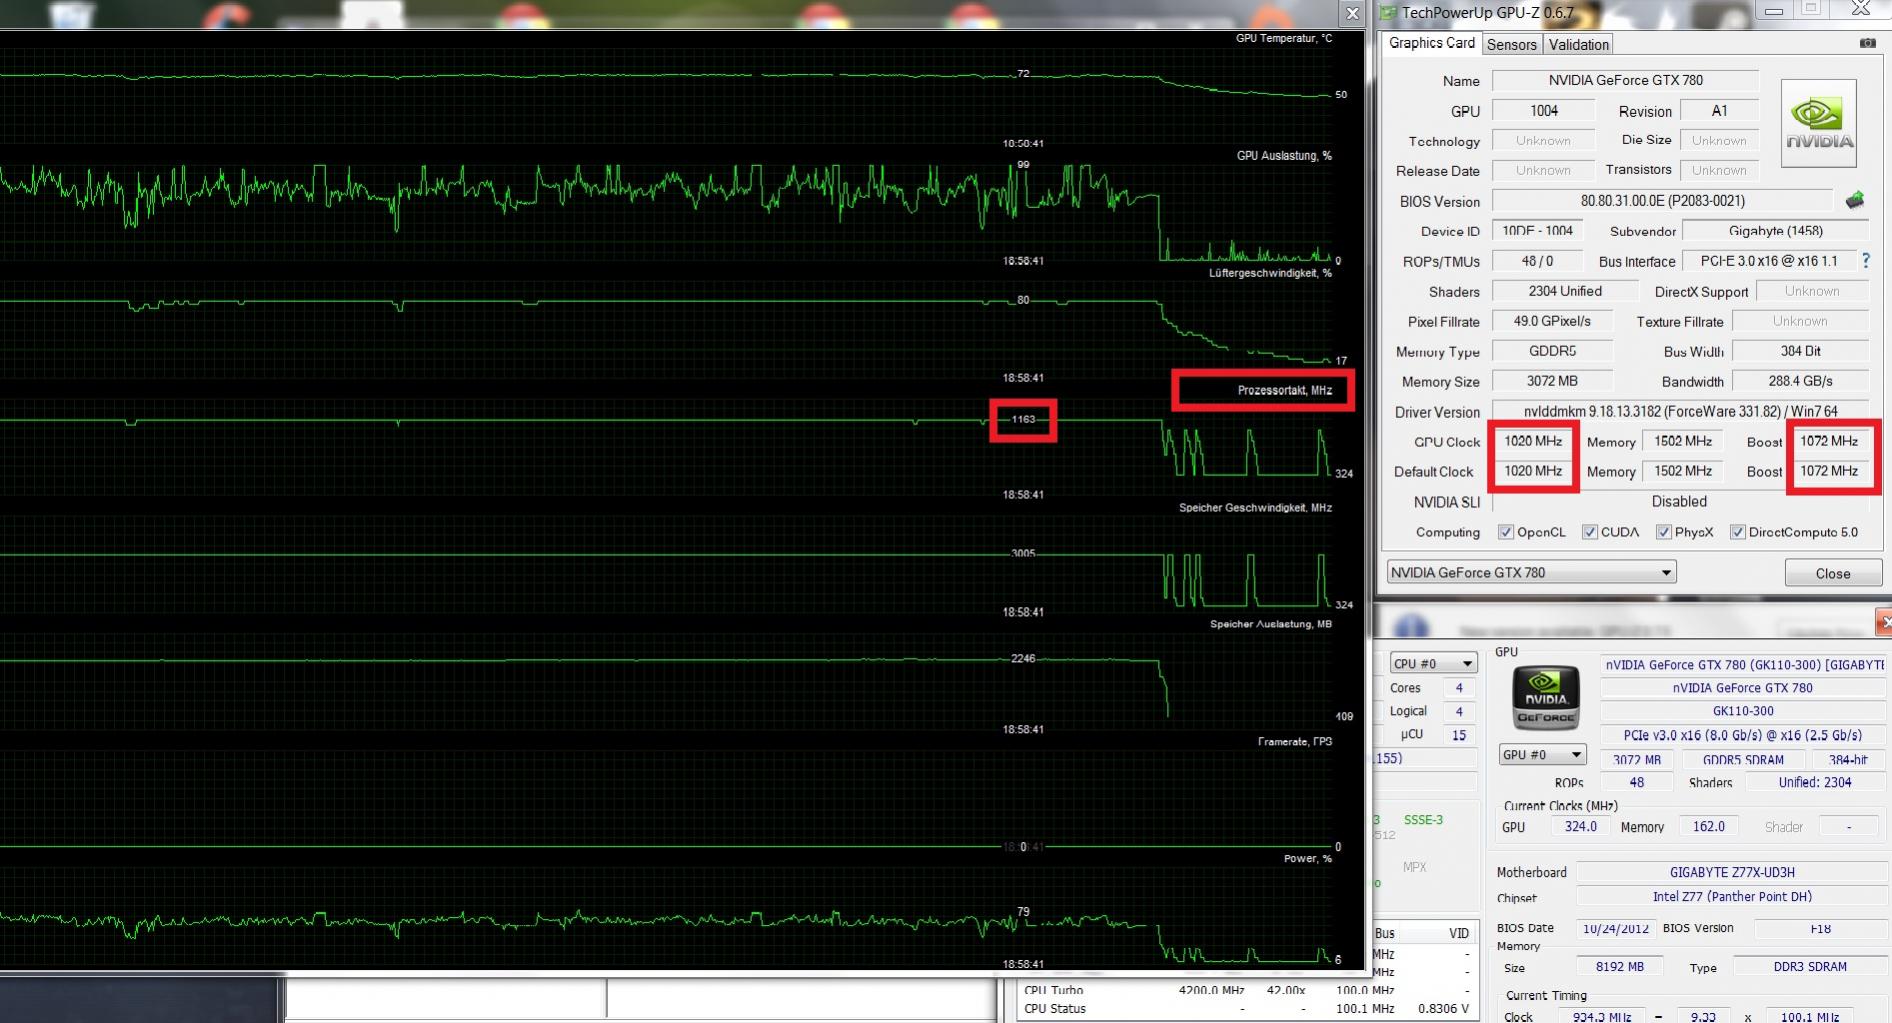Switch to the Graphics Card tab
The height and width of the screenshot is (1023, 1892).
[x=1431, y=43]
